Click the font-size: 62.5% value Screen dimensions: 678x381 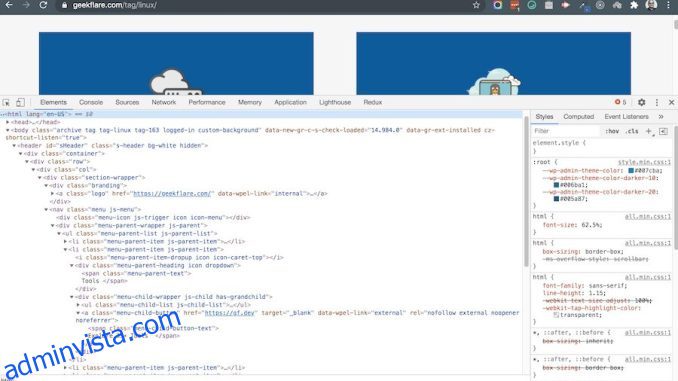[x=590, y=225]
